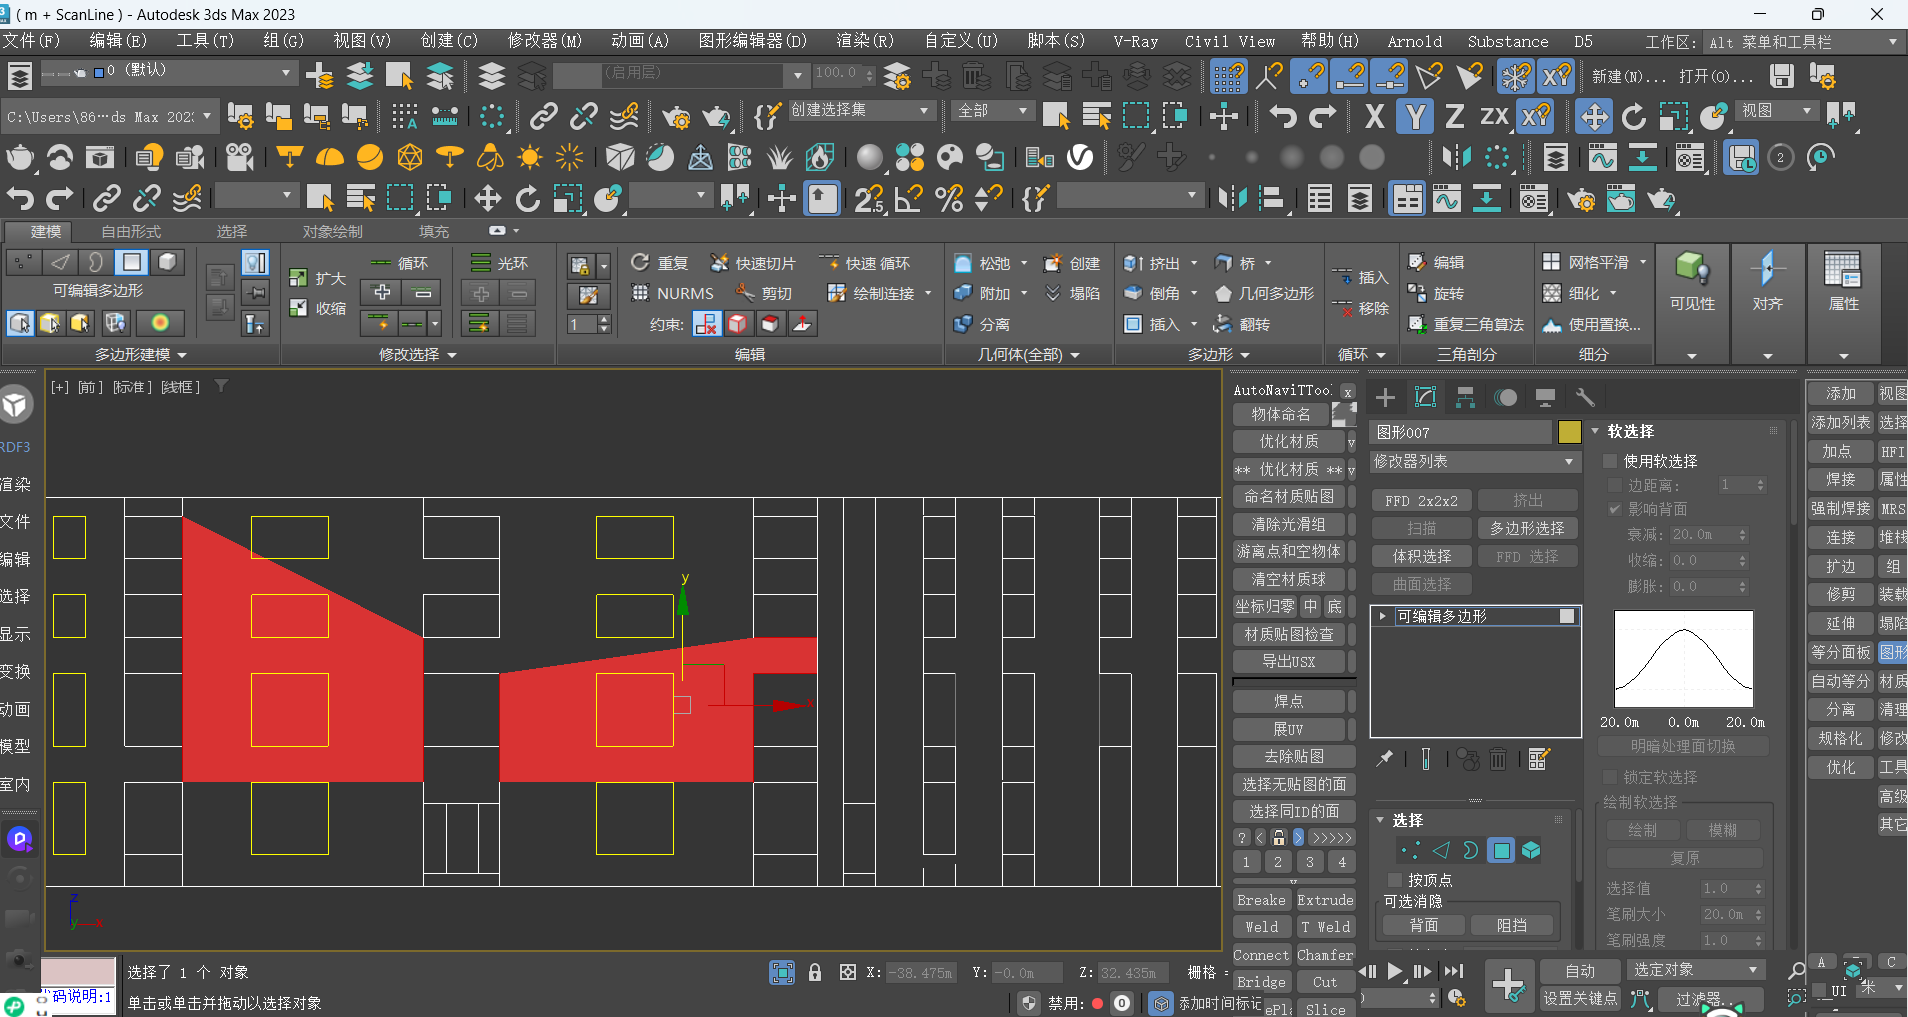Image resolution: width=1908 pixels, height=1017 pixels.
Task: Click the Chamfer script button
Action: click(x=1325, y=955)
